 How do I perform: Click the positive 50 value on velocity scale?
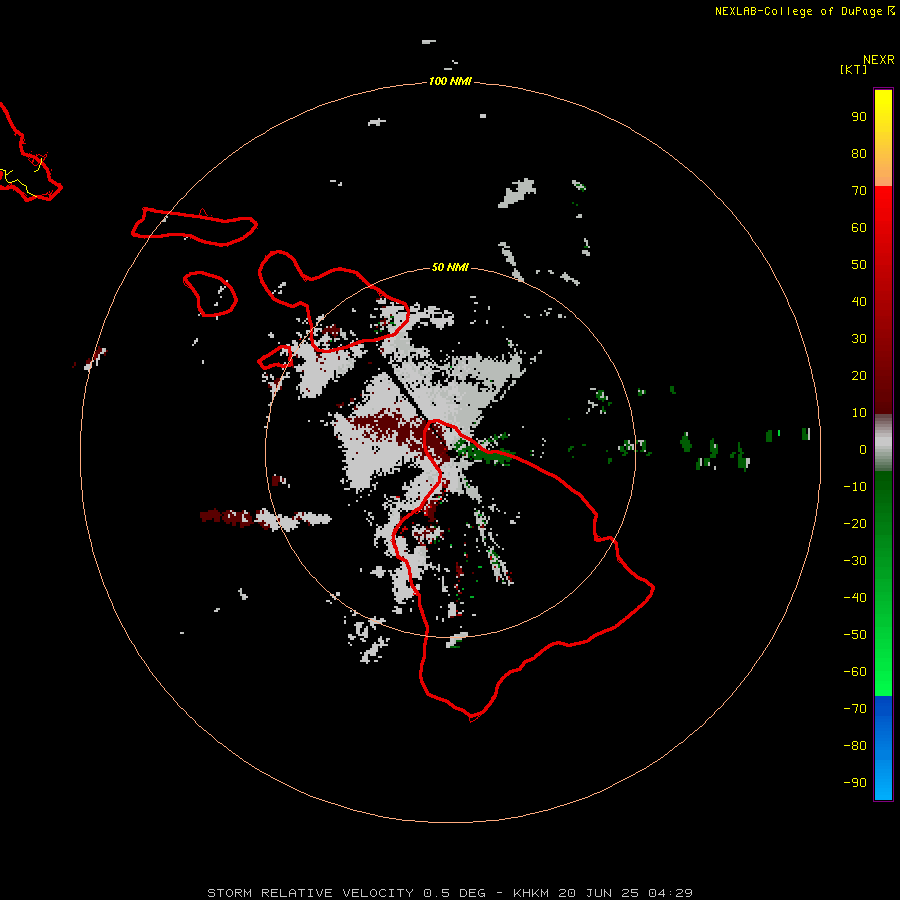pyautogui.click(x=859, y=265)
